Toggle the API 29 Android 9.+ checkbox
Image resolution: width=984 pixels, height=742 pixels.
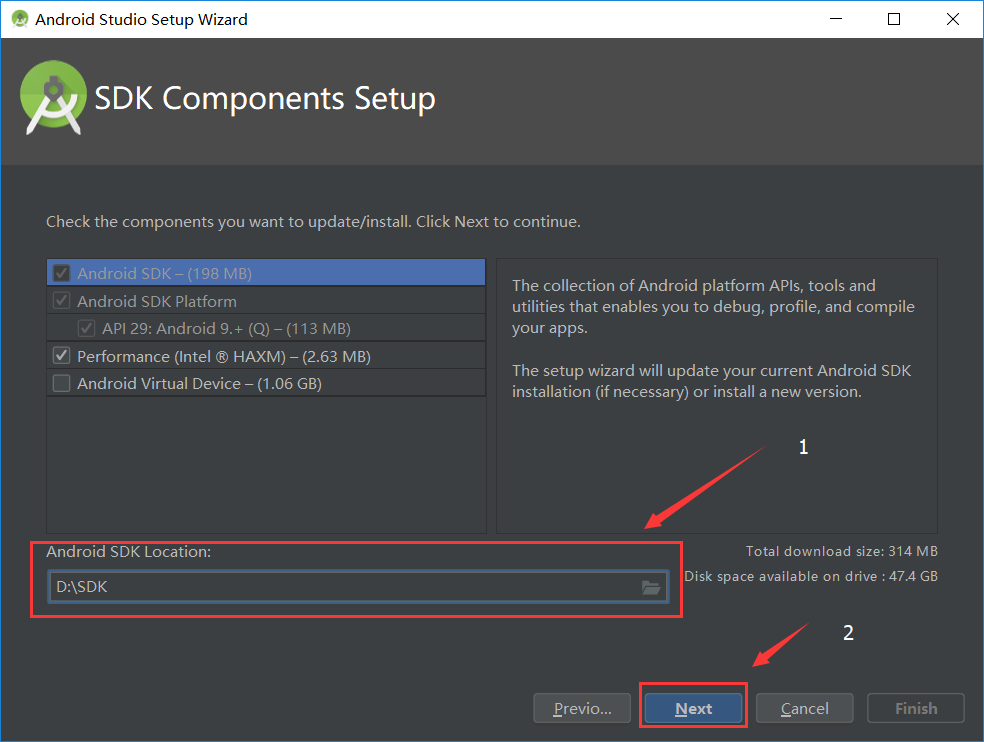tap(87, 328)
